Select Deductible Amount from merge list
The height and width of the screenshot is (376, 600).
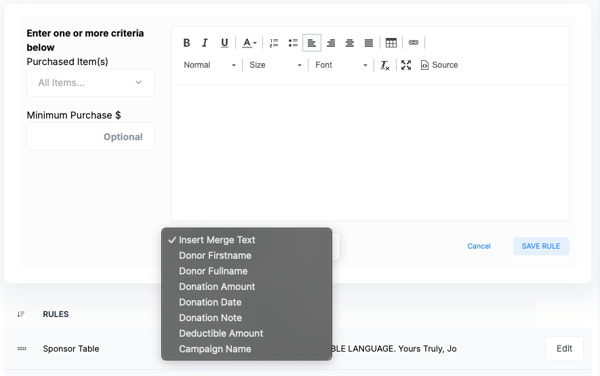point(221,334)
